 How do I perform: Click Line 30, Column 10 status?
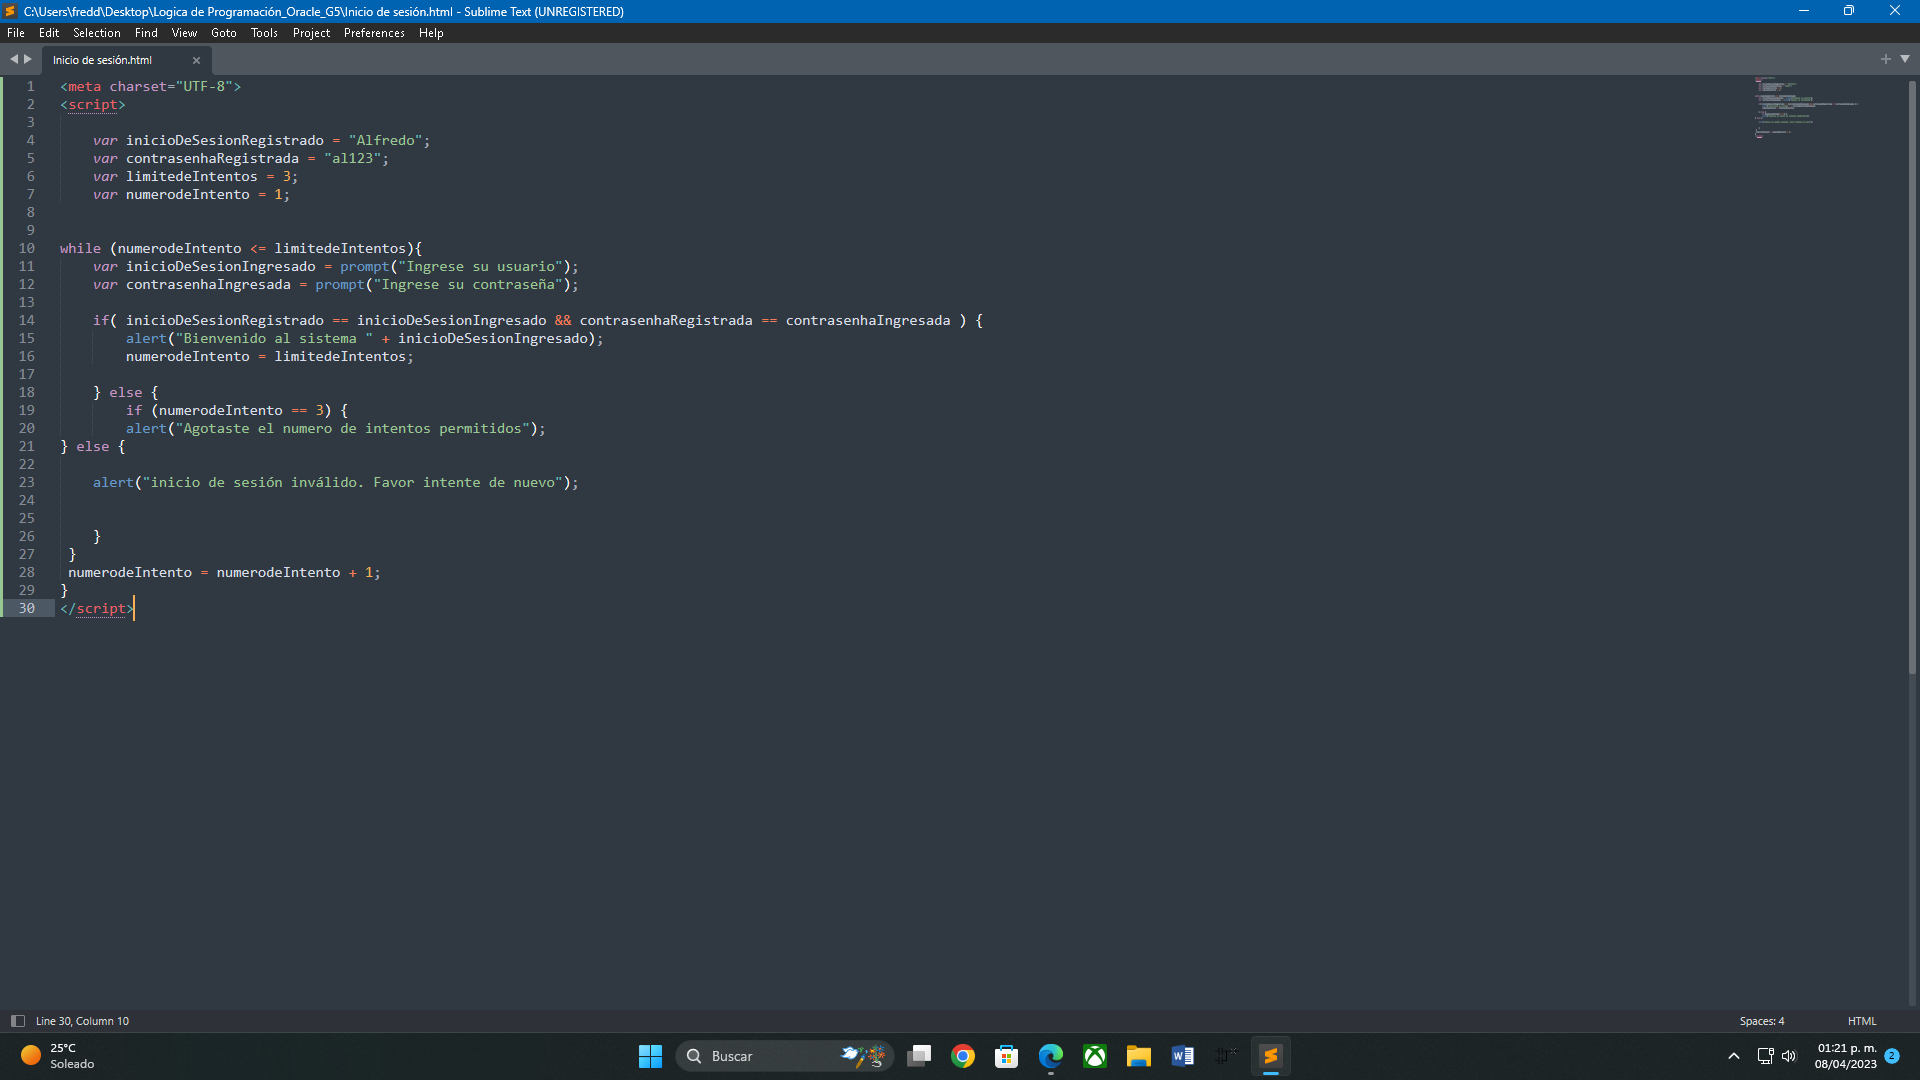click(x=83, y=1021)
